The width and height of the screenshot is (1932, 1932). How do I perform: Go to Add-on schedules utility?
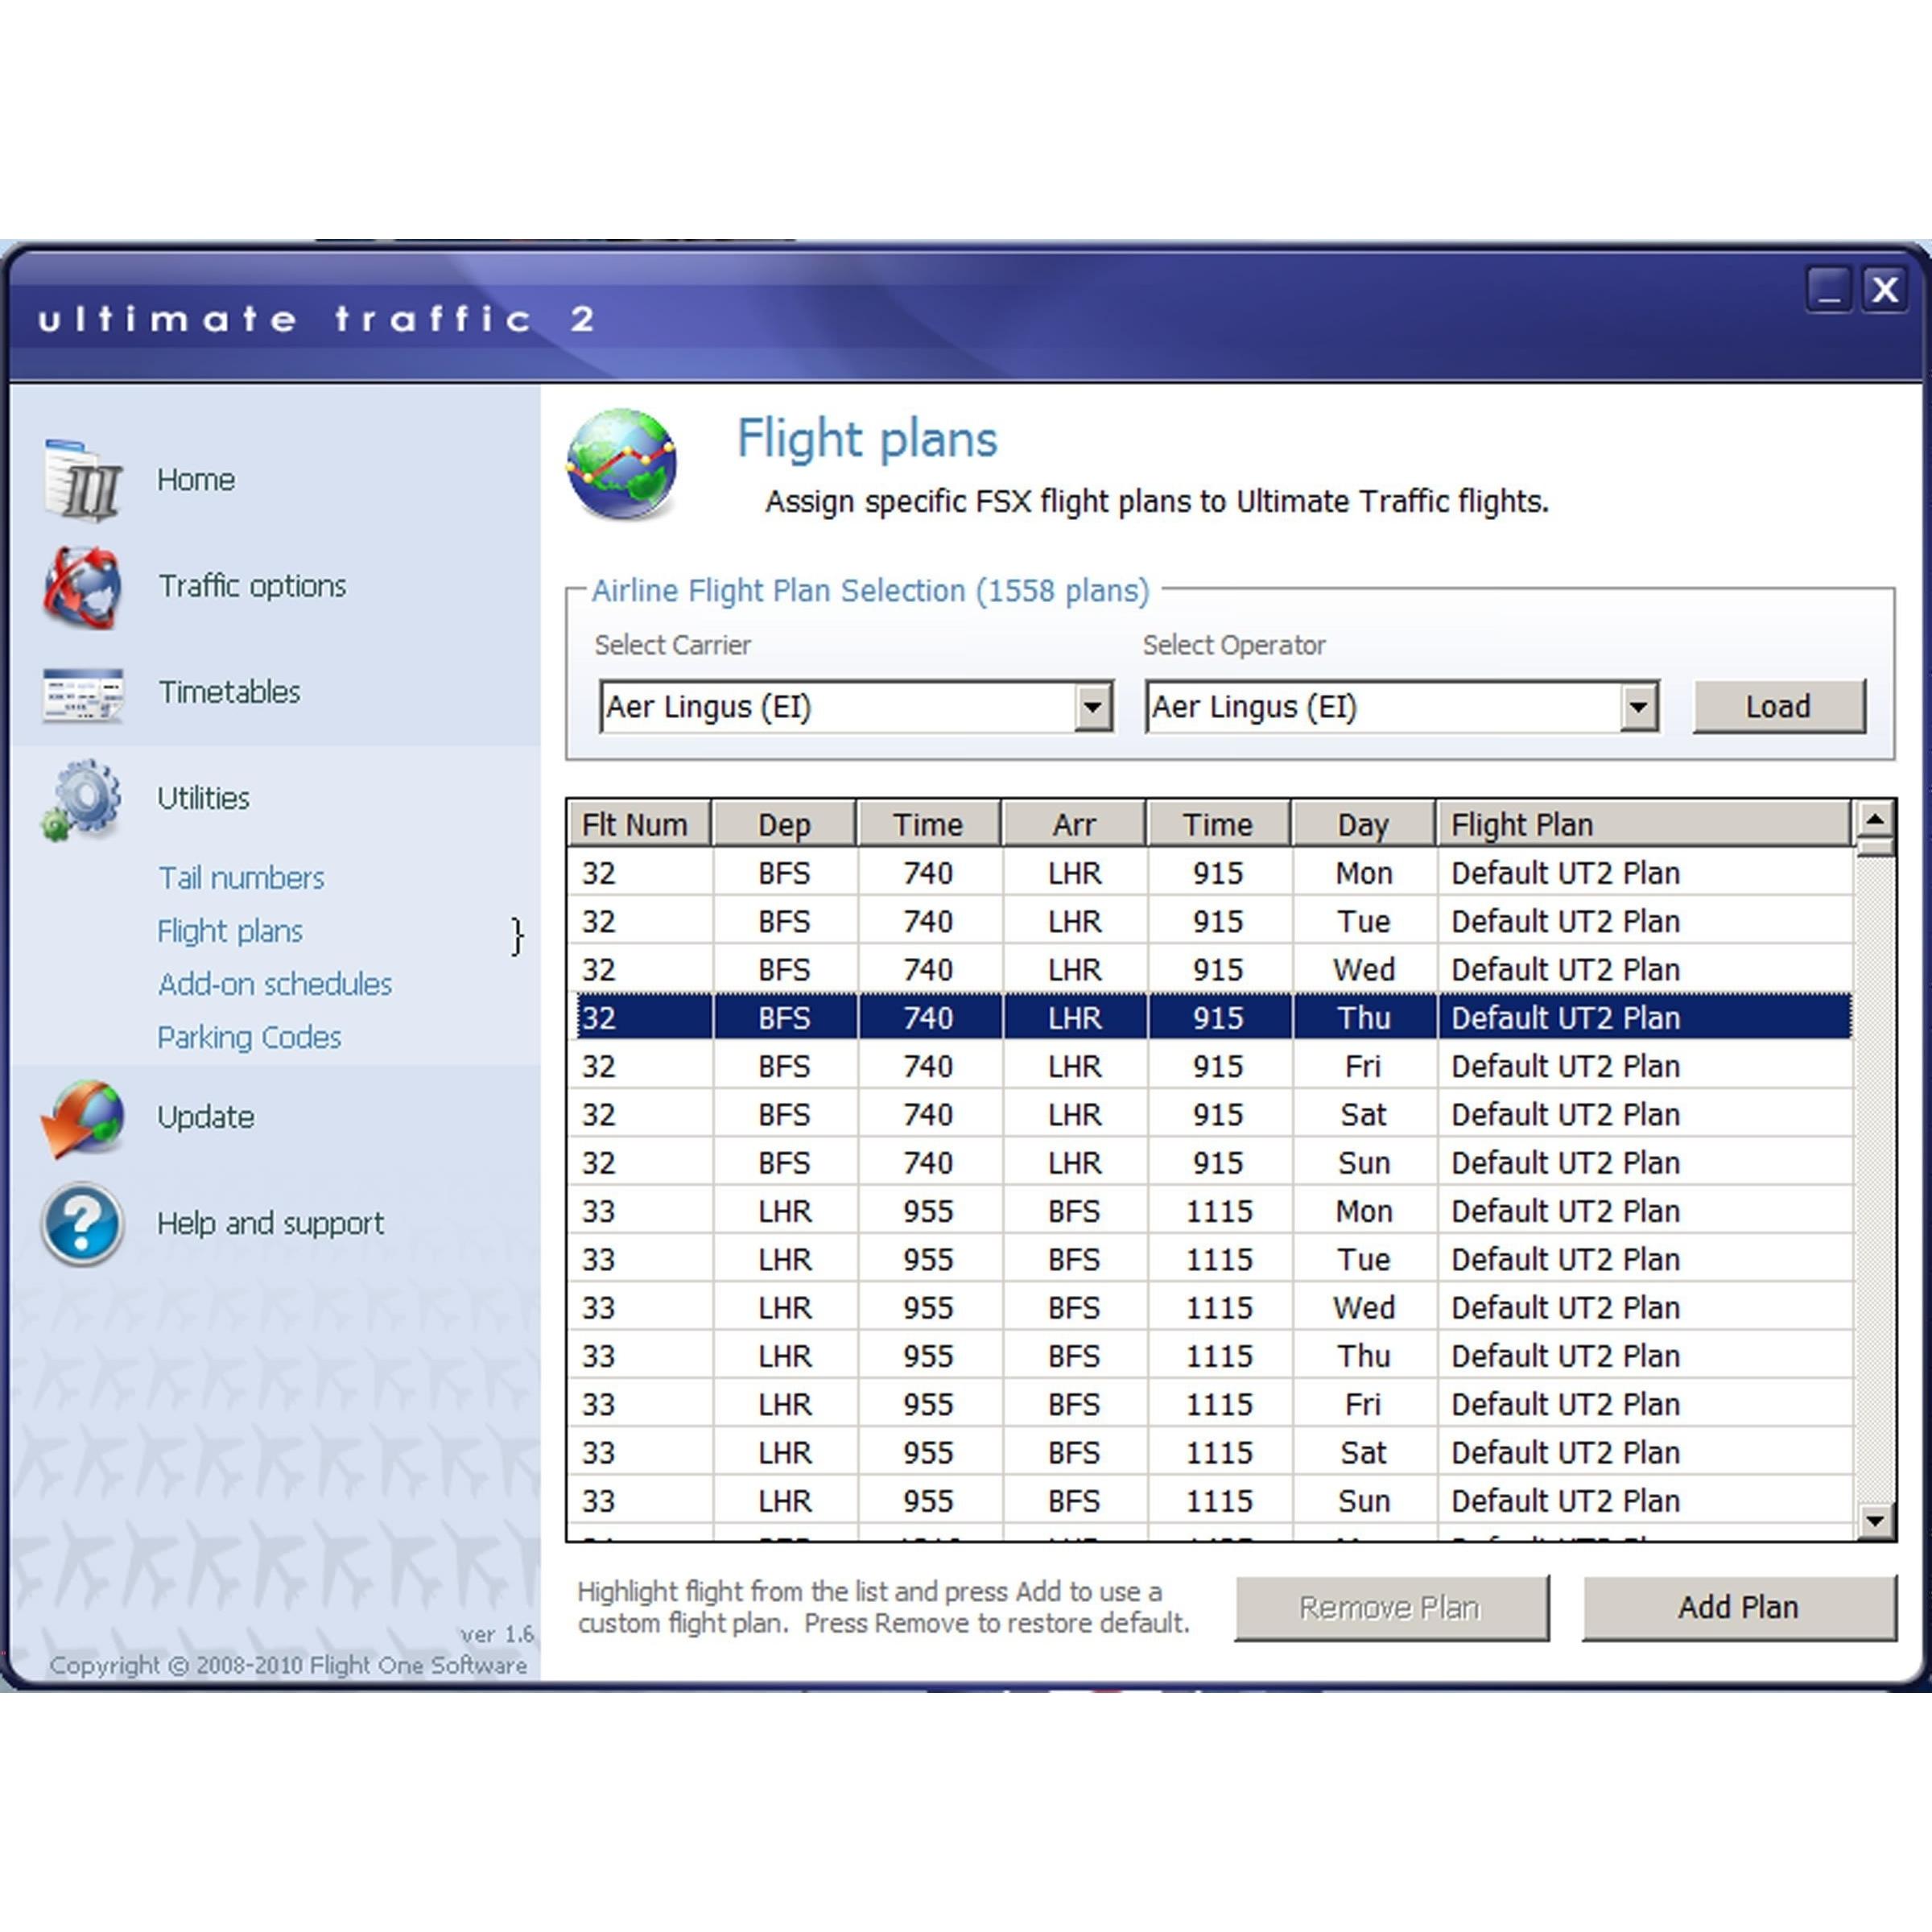(x=275, y=984)
